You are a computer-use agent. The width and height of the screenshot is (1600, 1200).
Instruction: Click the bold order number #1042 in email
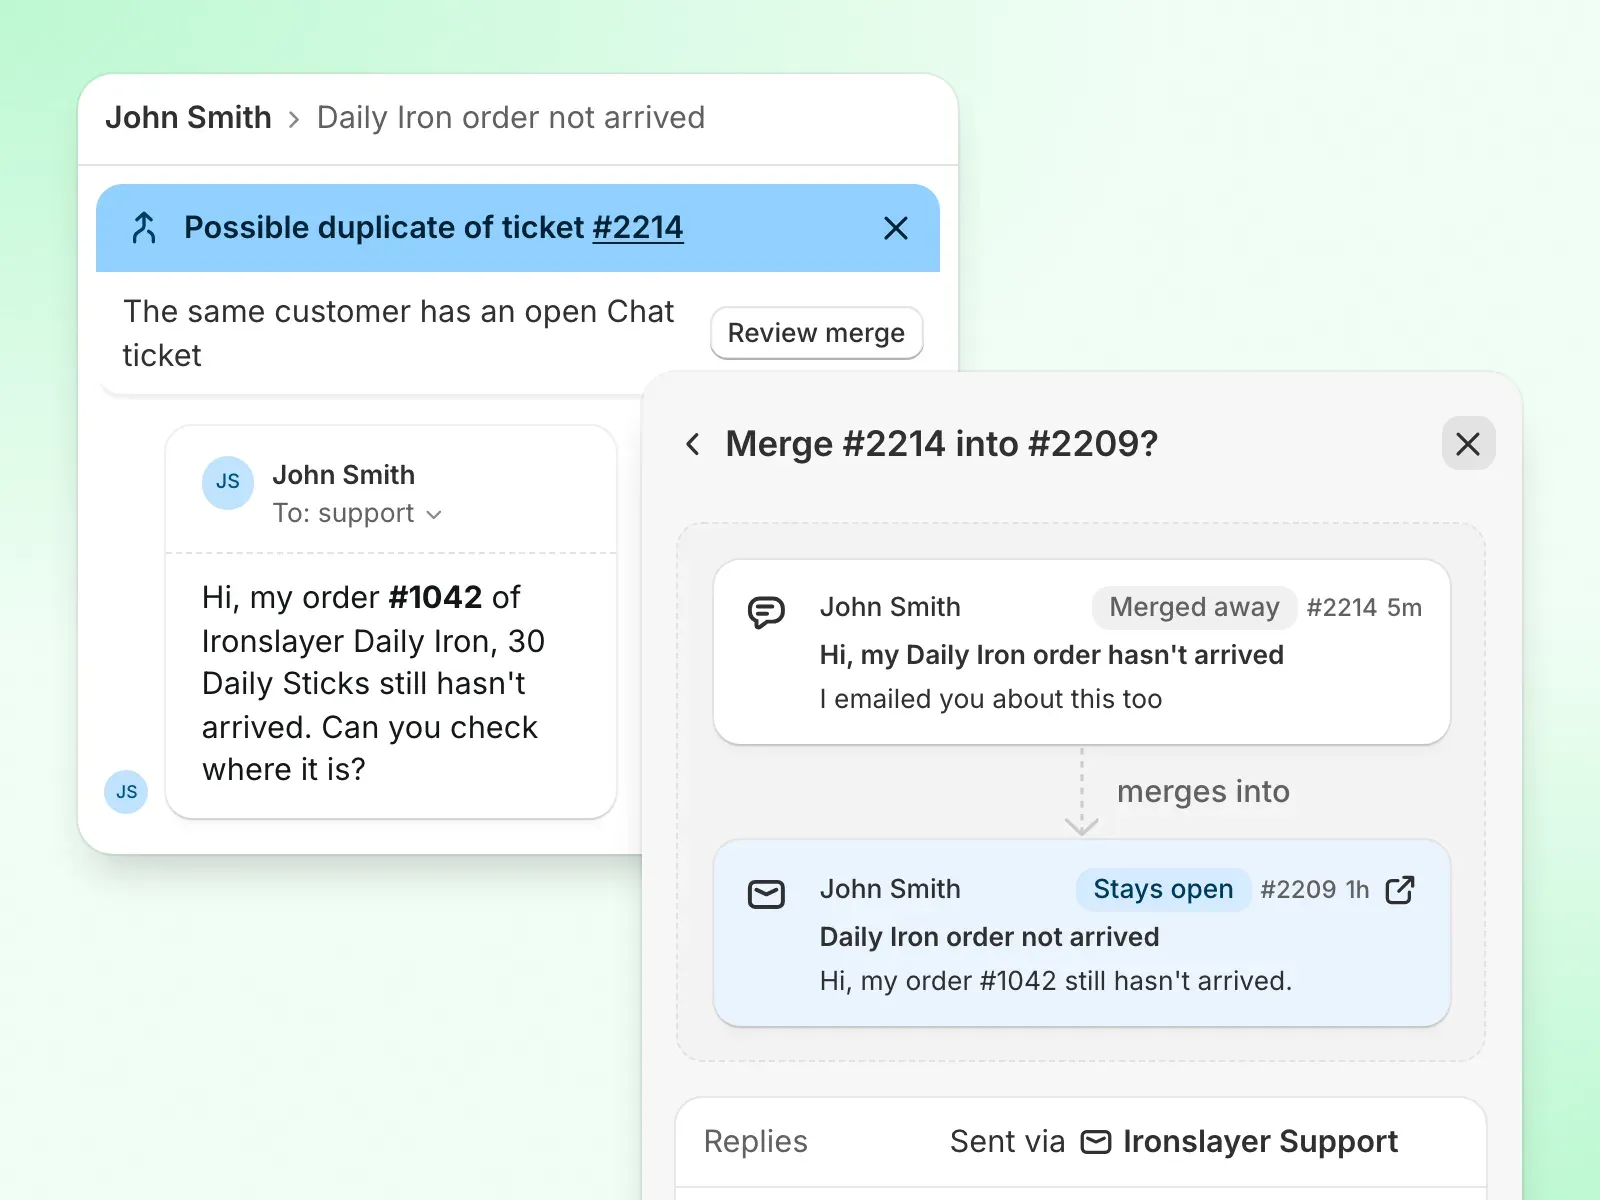coord(435,597)
